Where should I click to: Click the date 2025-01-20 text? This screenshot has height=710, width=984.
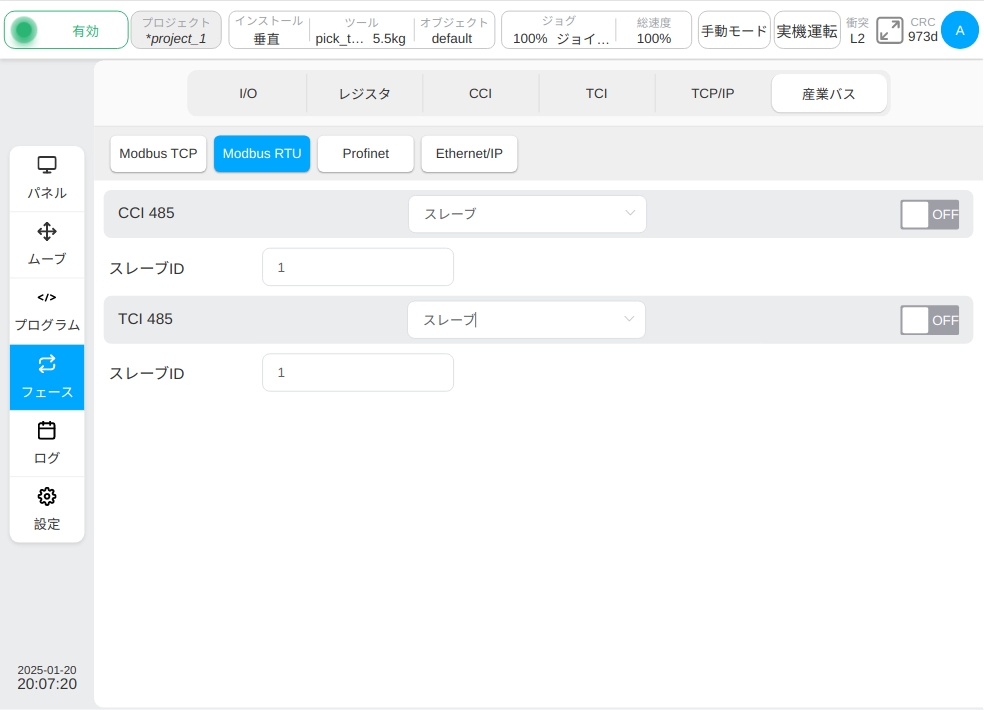47,670
